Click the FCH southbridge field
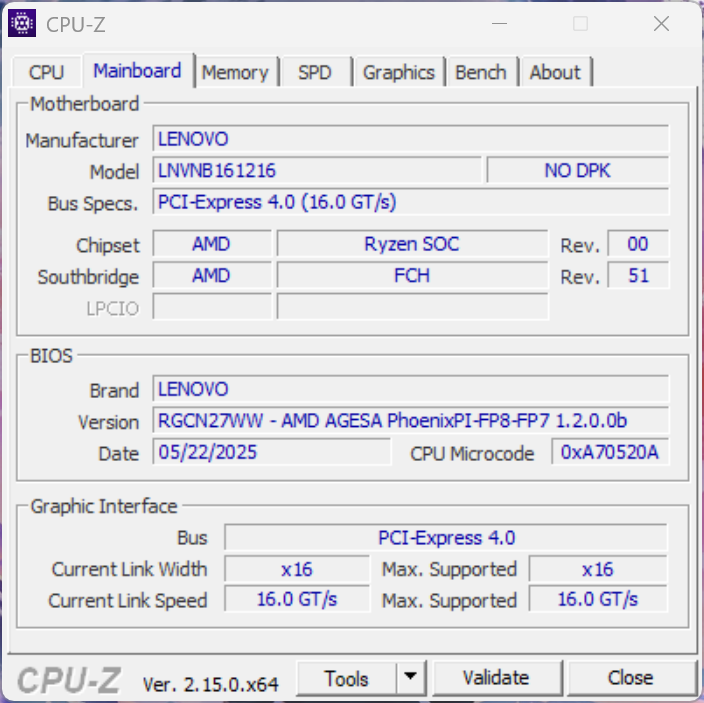 pyautogui.click(x=412, y=275)
